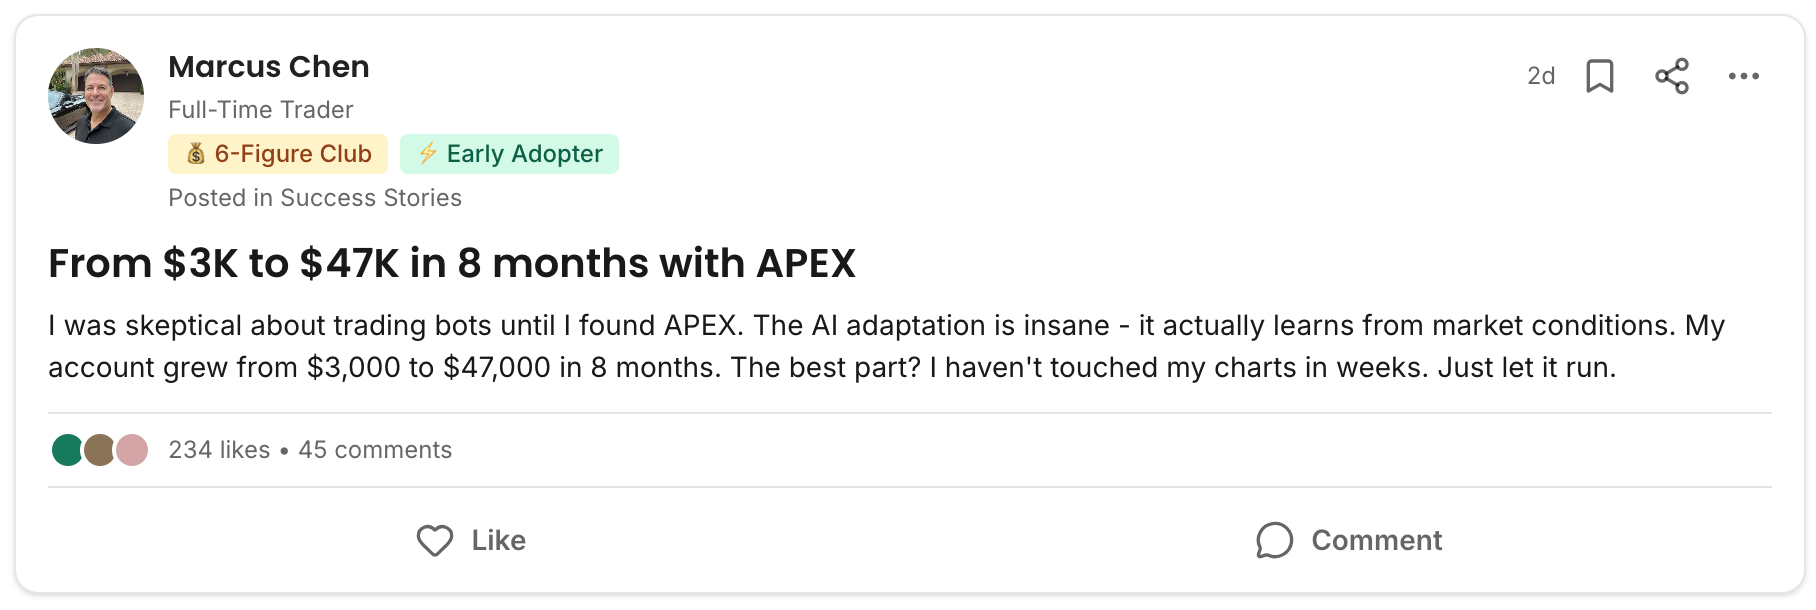View the 234 likes list

219,450
